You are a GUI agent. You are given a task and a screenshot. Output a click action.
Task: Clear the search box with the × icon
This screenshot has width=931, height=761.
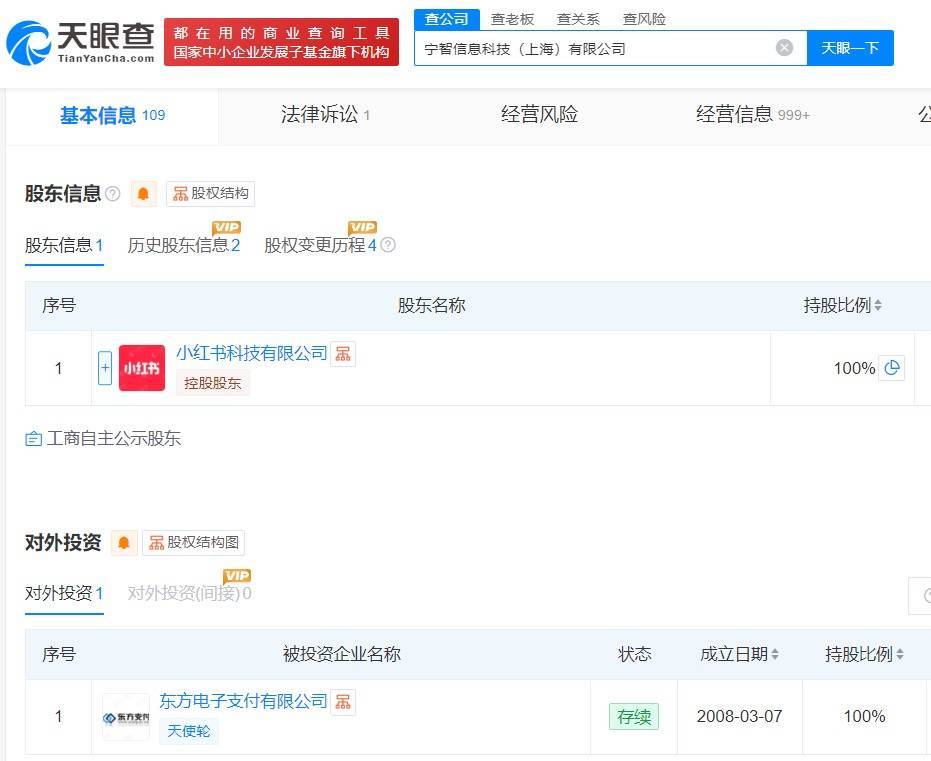pyautogui.click(x=784, y=47)
